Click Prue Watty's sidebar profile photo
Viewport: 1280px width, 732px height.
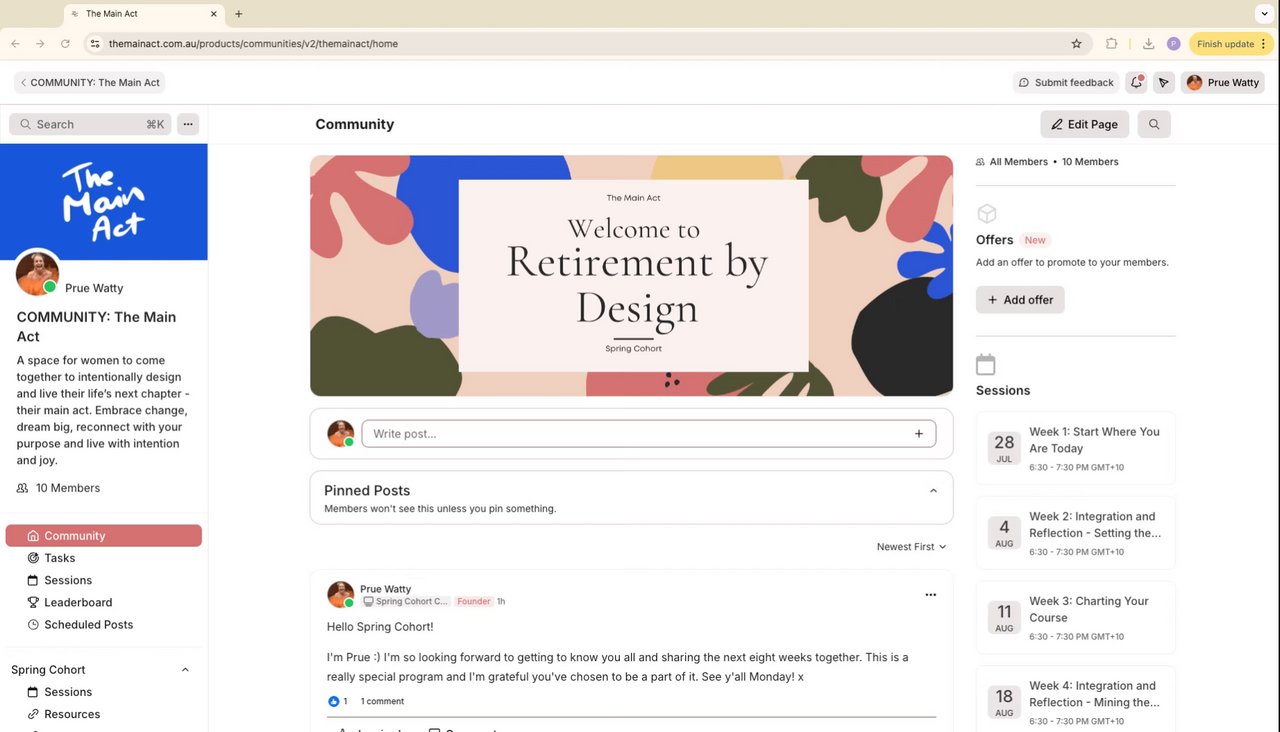point(38,273)
